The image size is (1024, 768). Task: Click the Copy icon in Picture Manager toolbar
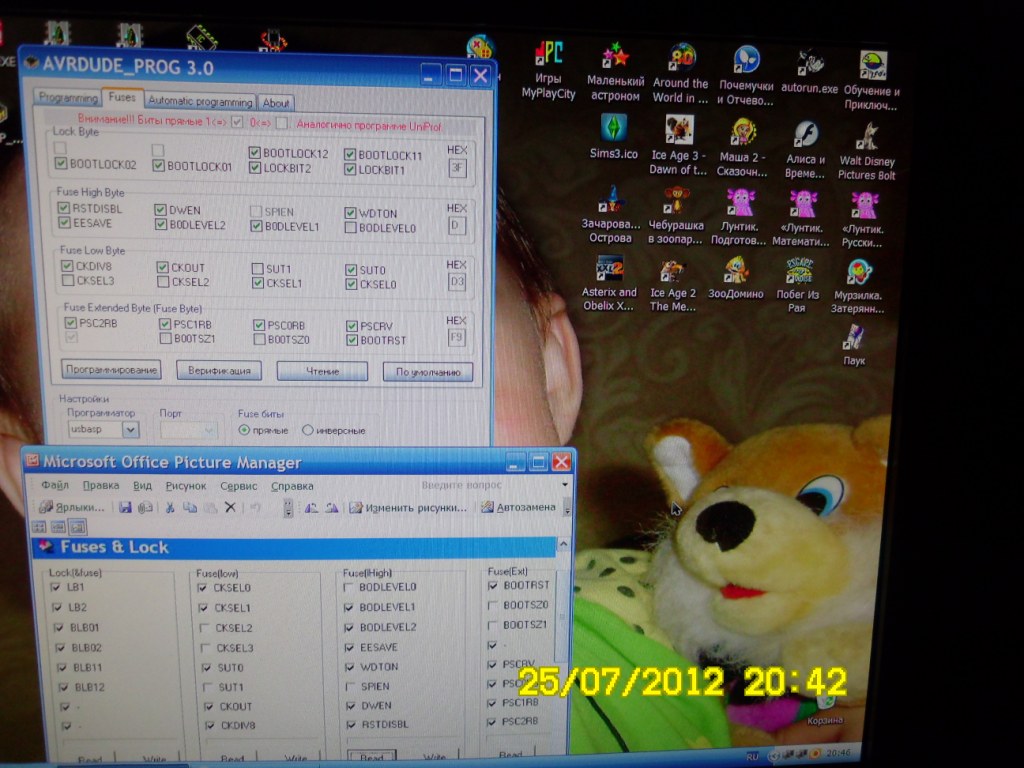[190, 507]
